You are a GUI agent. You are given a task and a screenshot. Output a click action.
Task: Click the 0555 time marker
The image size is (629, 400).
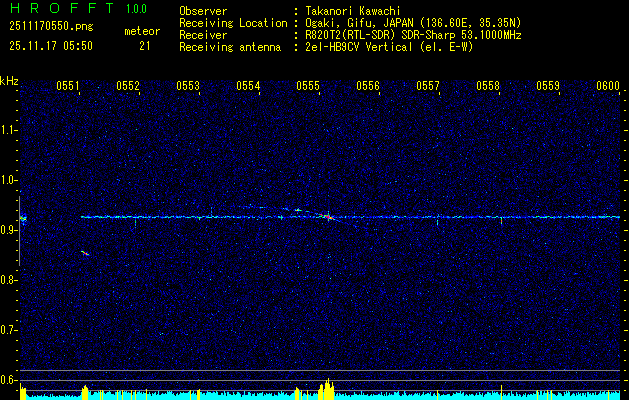(308, 85)
